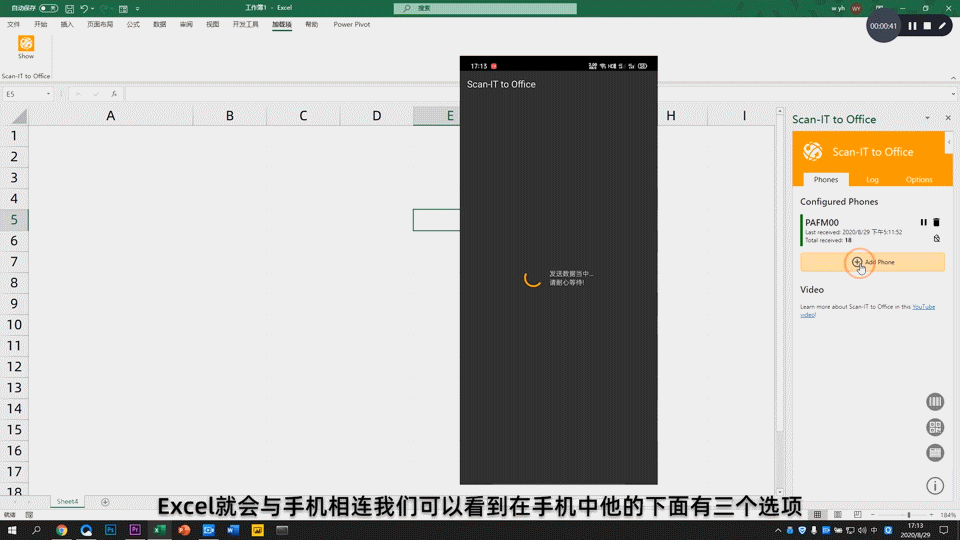Viewport: 960px width, 540px height.
Task: Open Word from taskbar
Action: click(x=233, y=530)
